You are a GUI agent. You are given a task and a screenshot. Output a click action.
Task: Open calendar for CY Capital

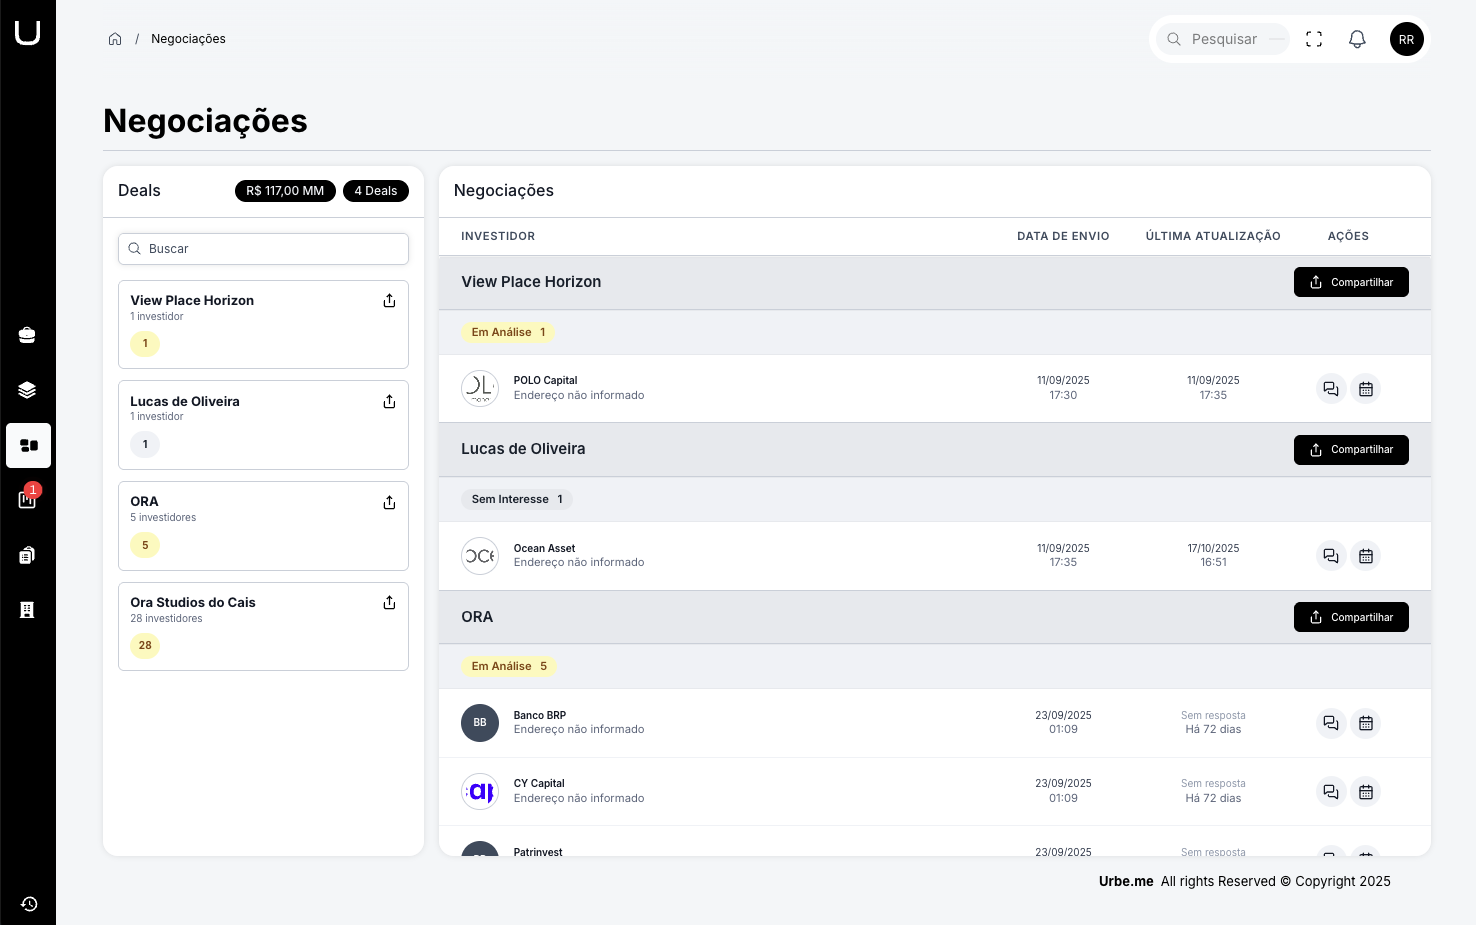point(1365,792)
